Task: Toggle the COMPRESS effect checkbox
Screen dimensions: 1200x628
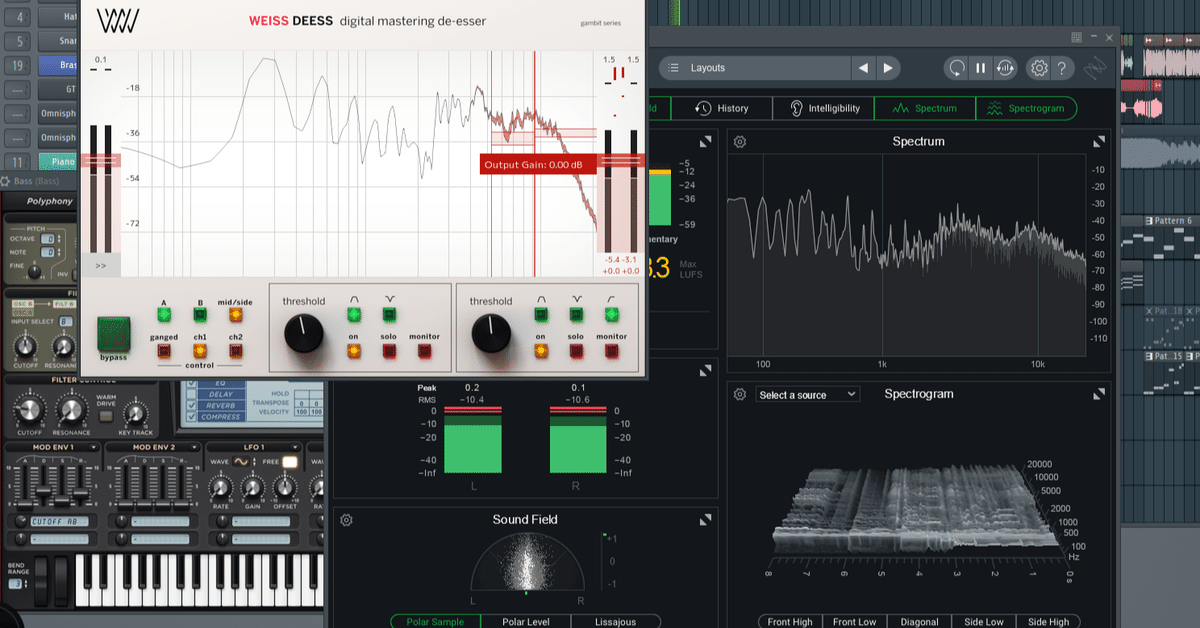Action: [x=192, y=417]
